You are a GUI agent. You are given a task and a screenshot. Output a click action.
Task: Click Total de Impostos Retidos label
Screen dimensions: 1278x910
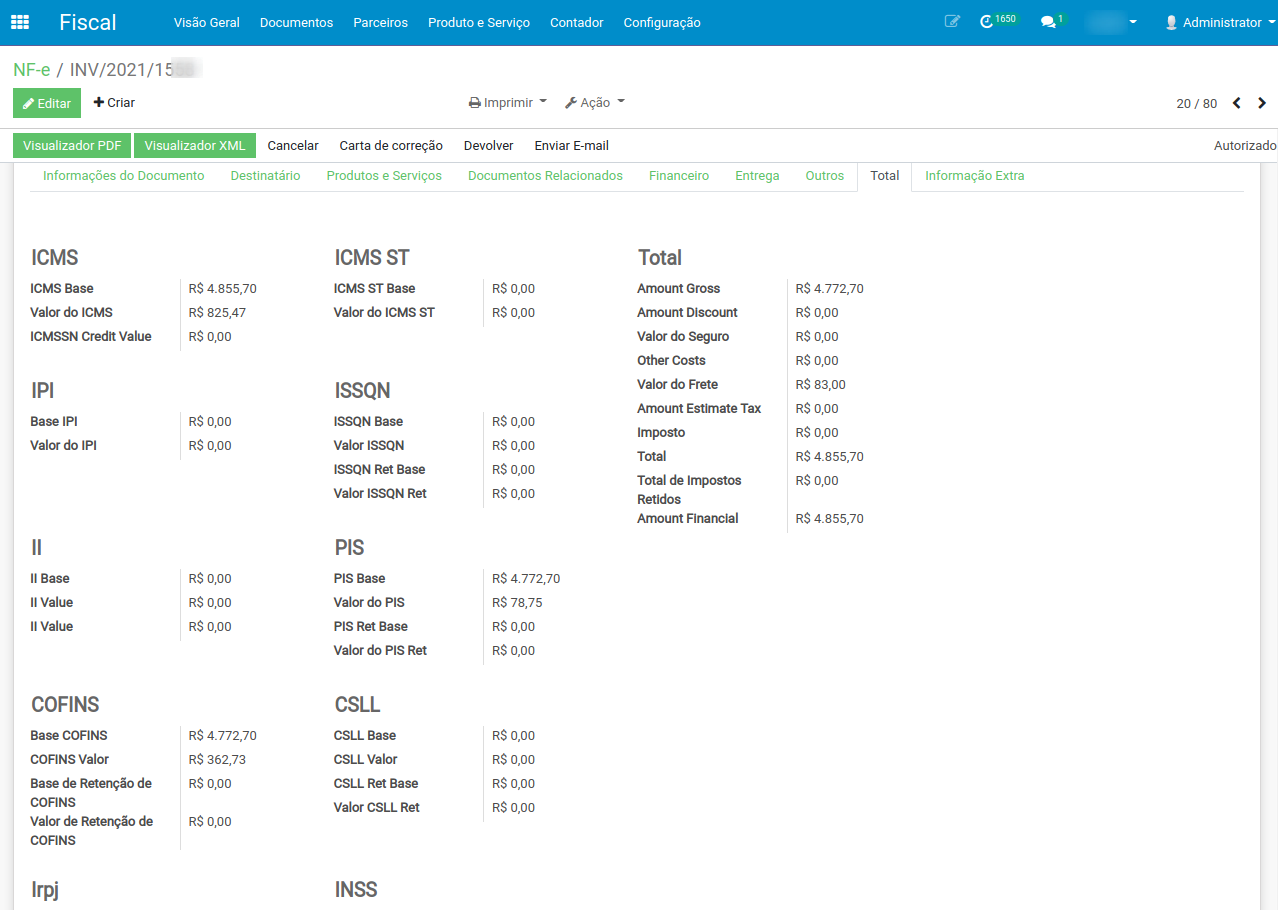(x=690, y=490)
